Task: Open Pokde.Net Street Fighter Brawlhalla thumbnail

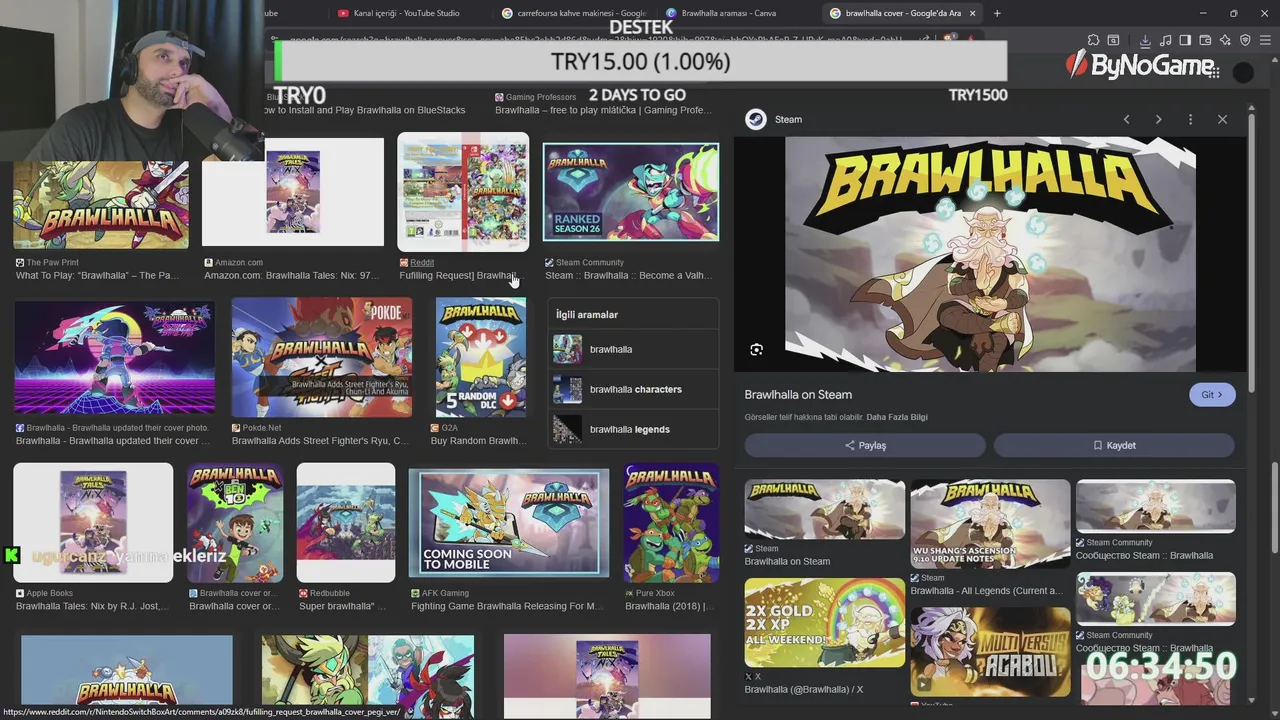Action: (322, 357)
